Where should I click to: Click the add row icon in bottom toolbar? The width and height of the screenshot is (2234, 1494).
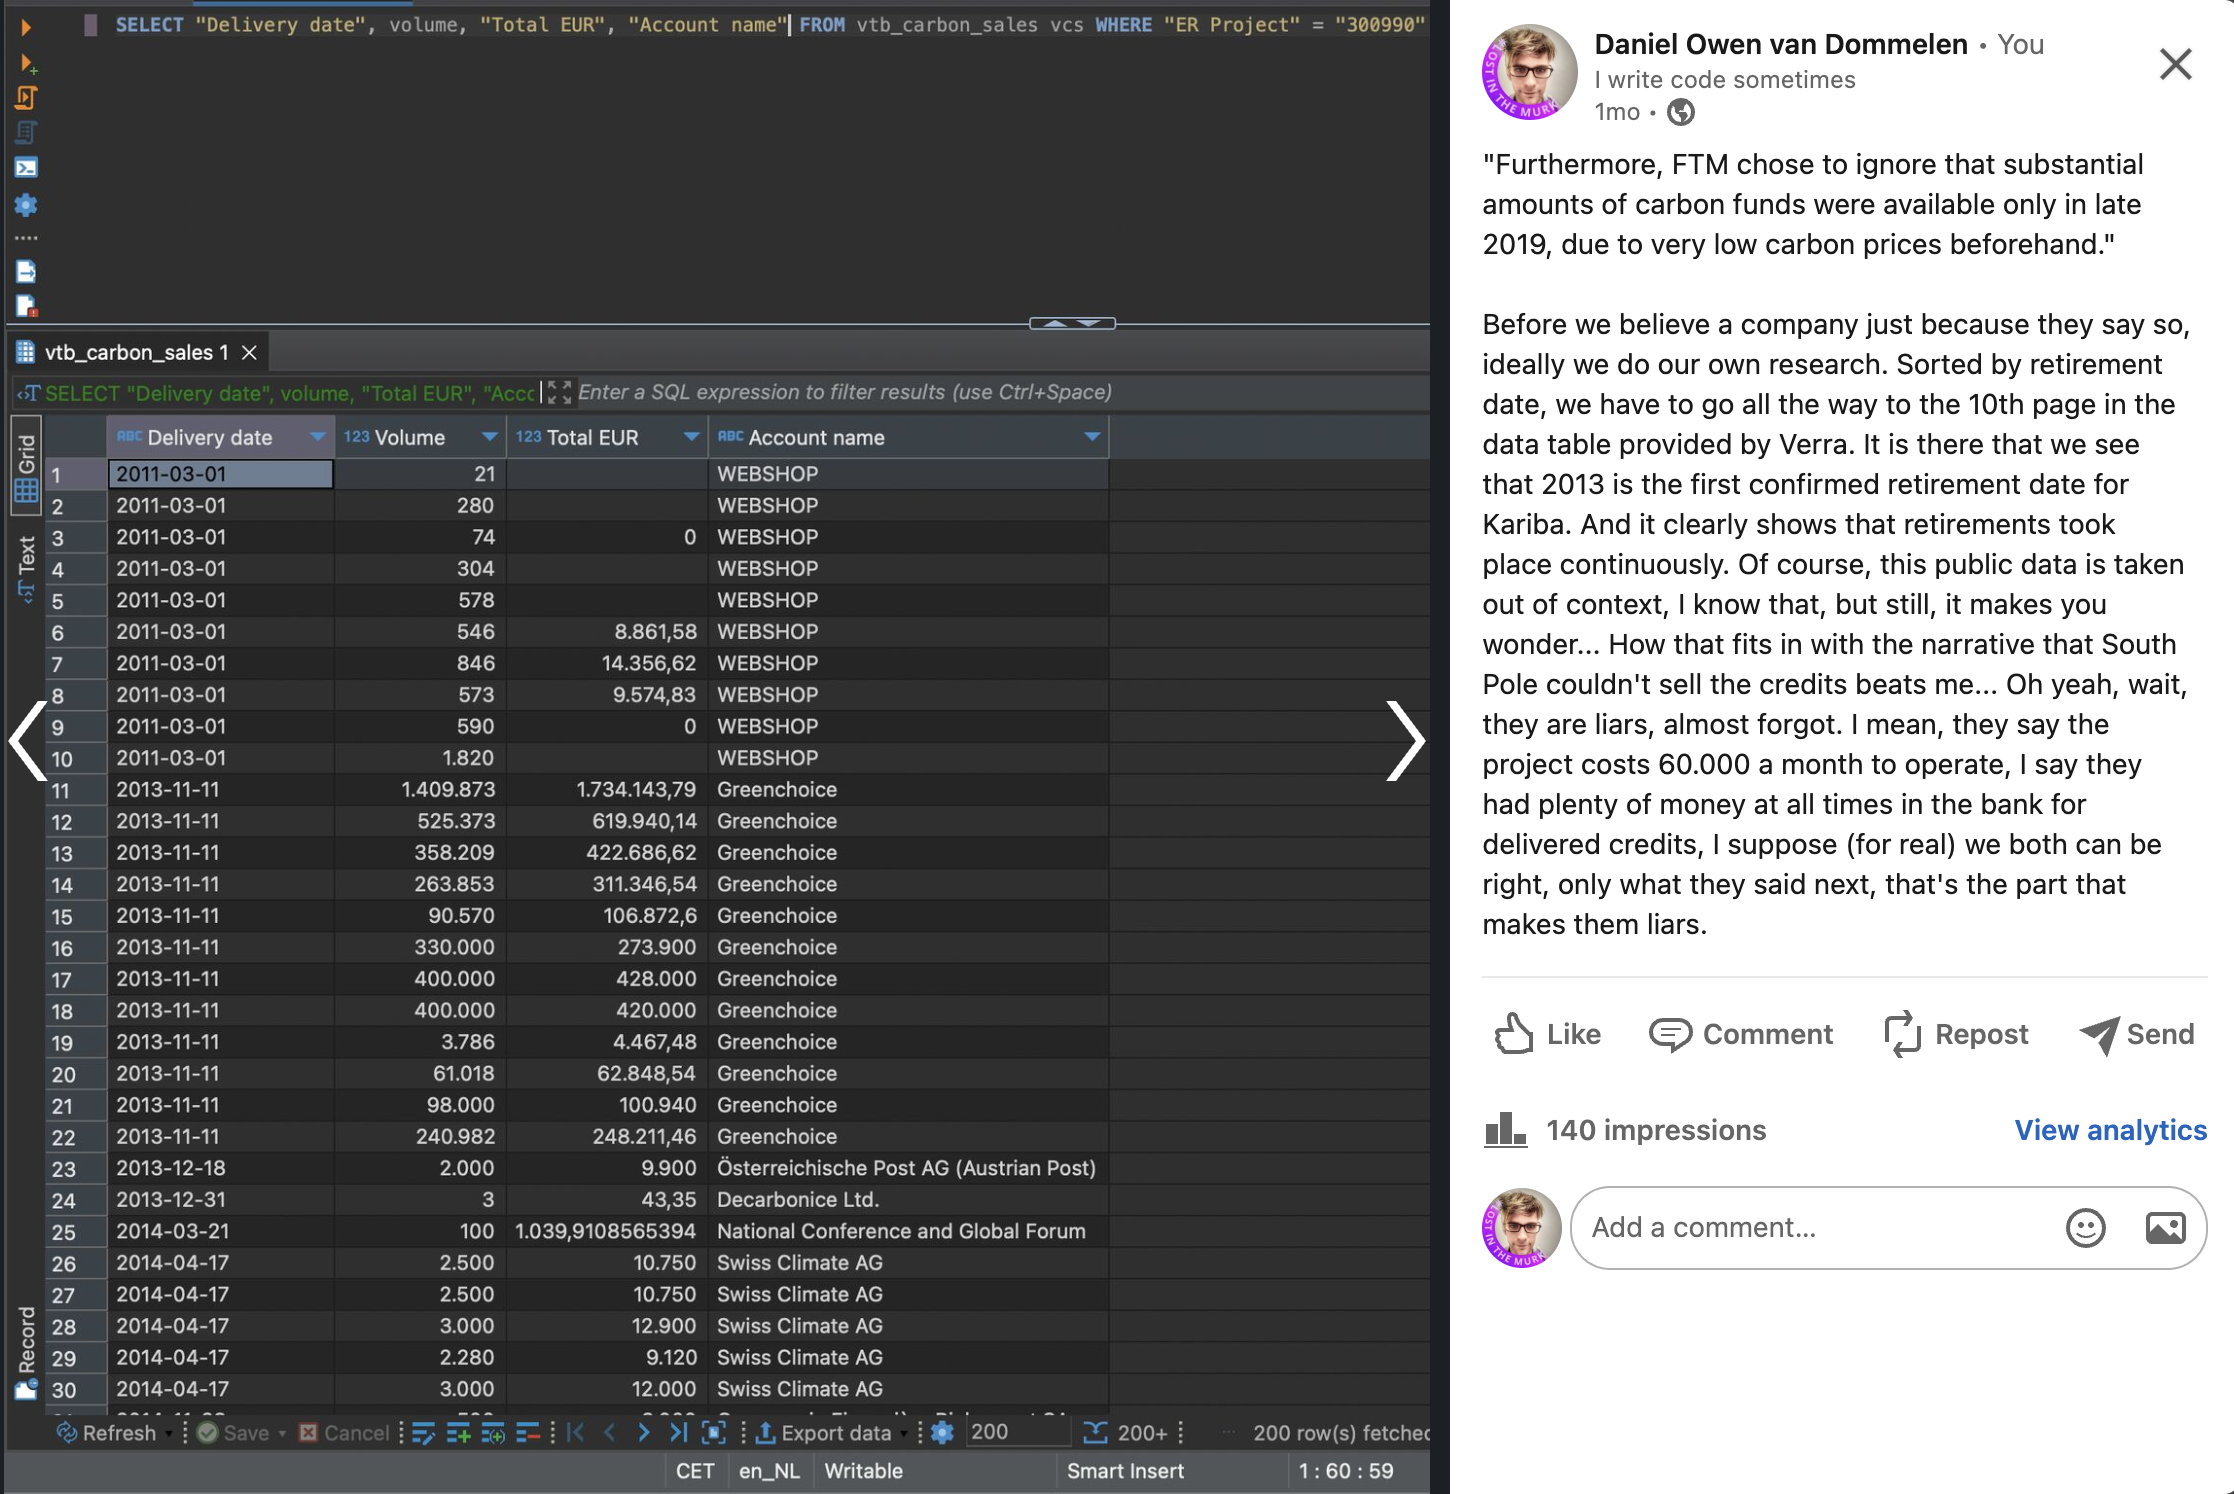click(x=459, y=1433)
